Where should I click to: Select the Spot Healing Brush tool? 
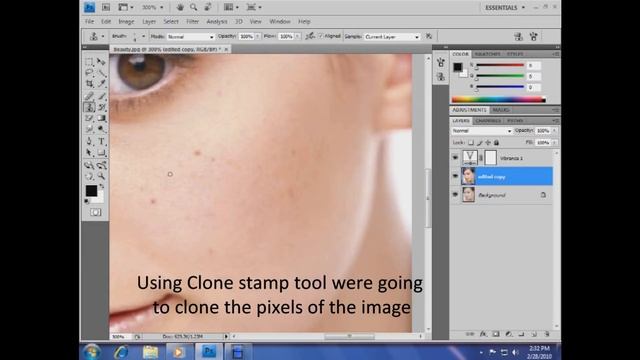[89, 96]
